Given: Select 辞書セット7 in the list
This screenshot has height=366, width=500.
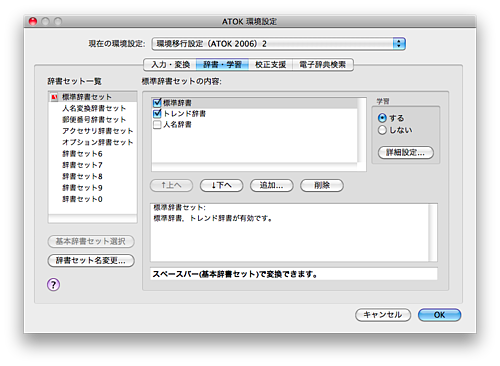Looking at the screenshot, I should coord(93,165).
